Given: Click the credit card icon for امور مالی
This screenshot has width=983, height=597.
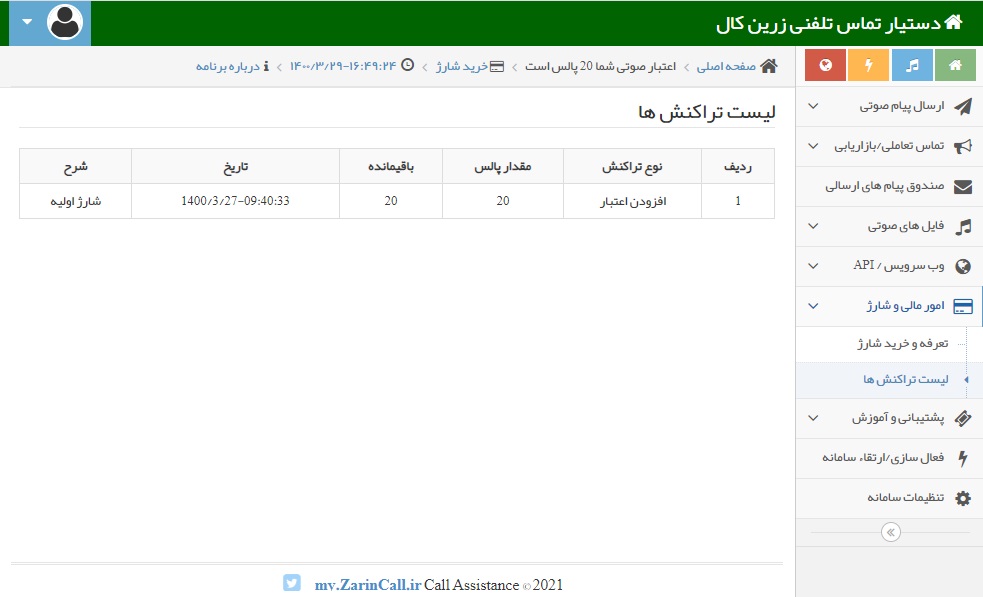Looking at the screenshot, I should [963, 307].
